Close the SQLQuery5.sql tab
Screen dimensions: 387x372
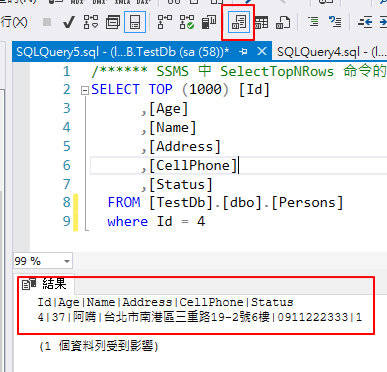pos(262,51)
